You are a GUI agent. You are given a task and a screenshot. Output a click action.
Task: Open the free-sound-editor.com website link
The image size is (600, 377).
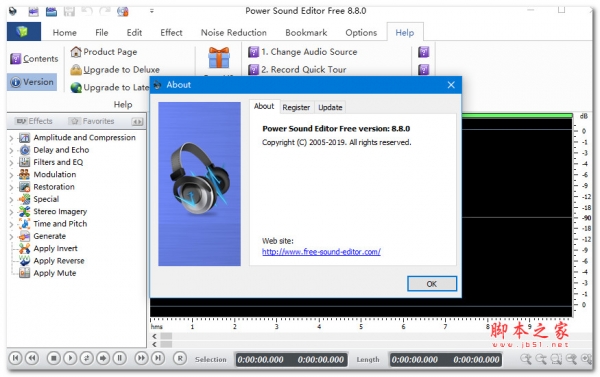pos(321,252)
